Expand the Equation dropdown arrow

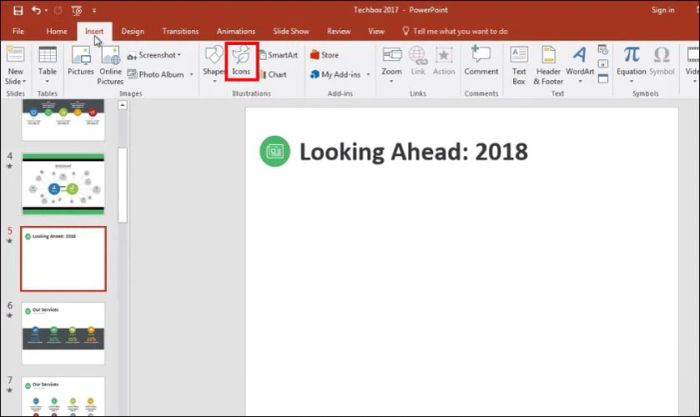[x=631, y=82]
